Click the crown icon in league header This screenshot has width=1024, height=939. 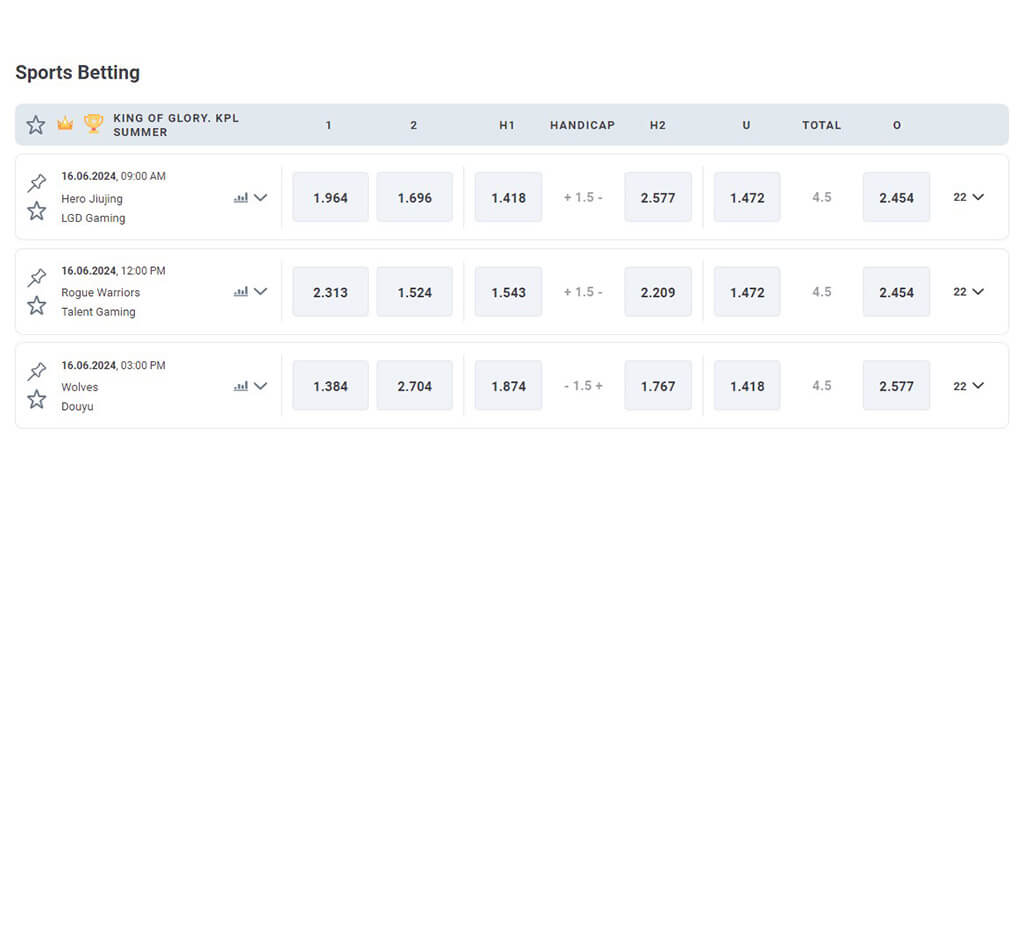(x=65, y=123)
